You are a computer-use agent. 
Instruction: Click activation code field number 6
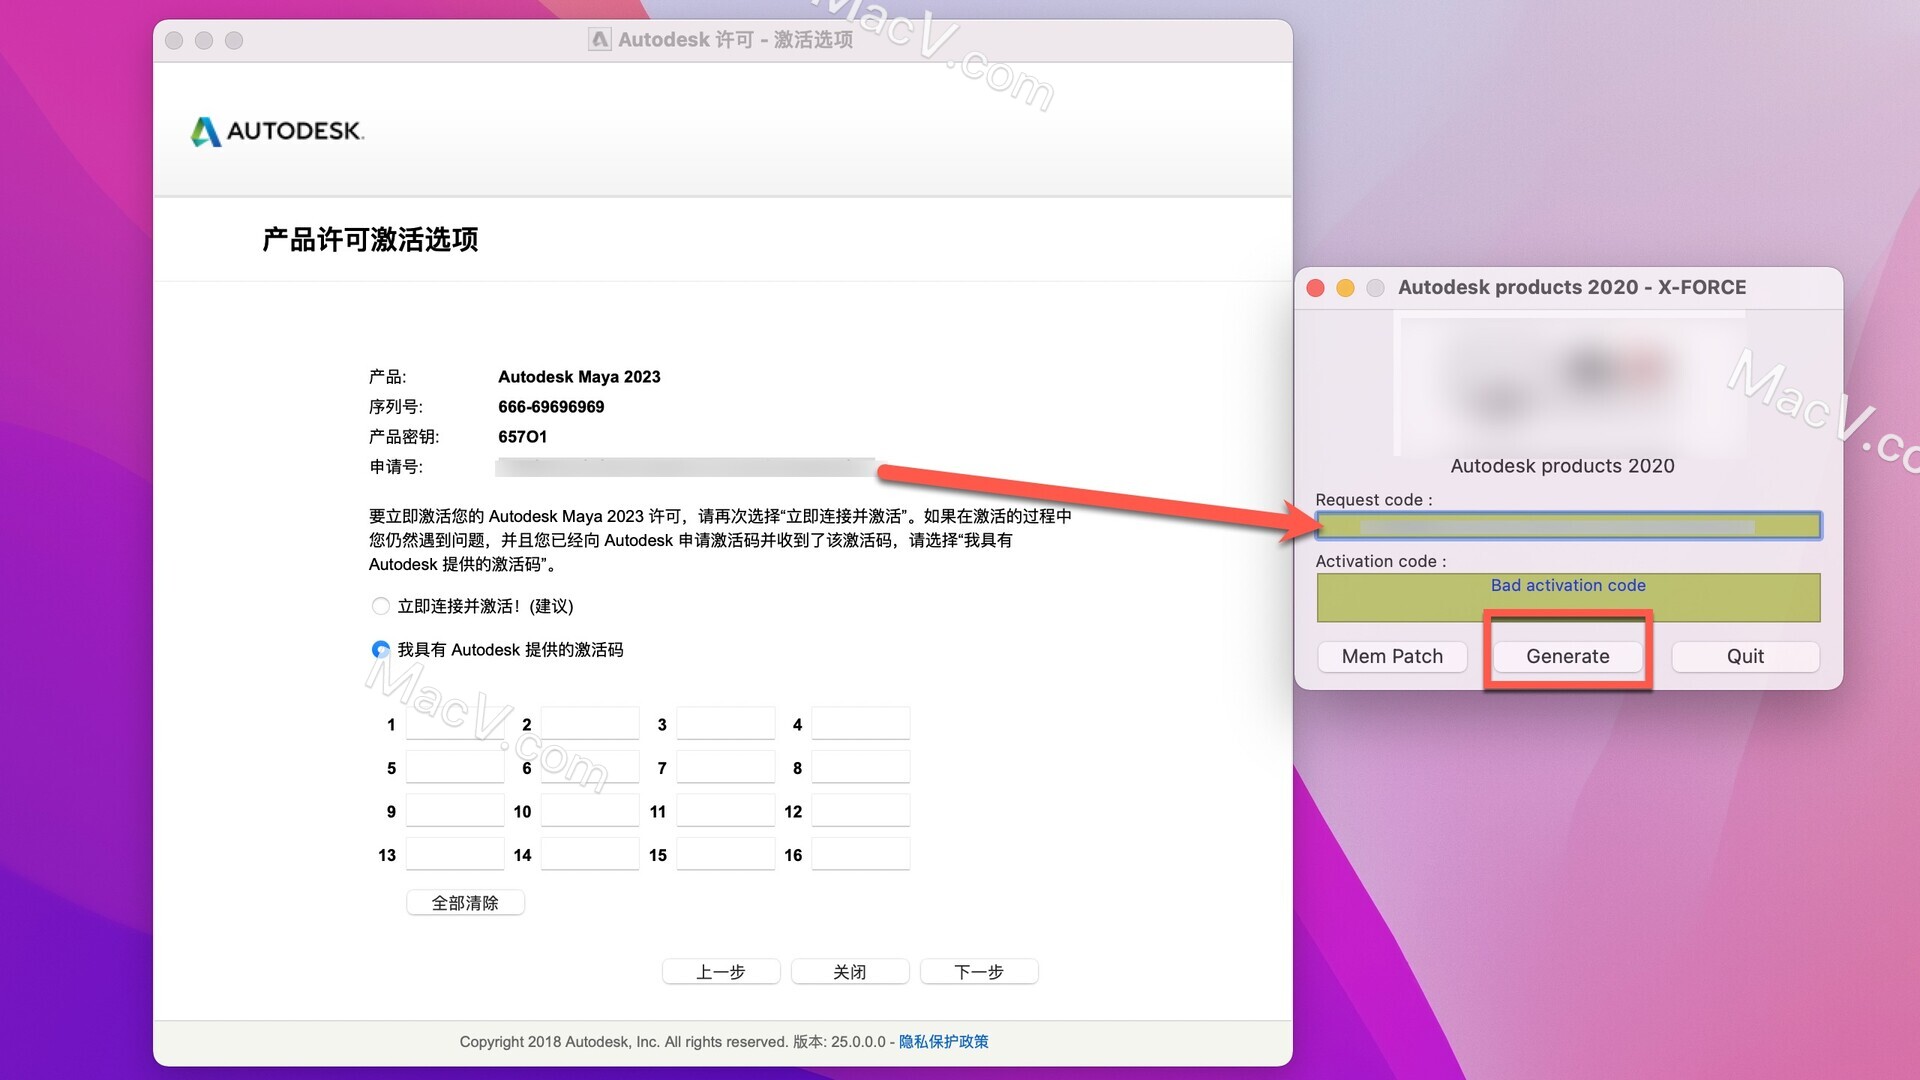point(590,768)
